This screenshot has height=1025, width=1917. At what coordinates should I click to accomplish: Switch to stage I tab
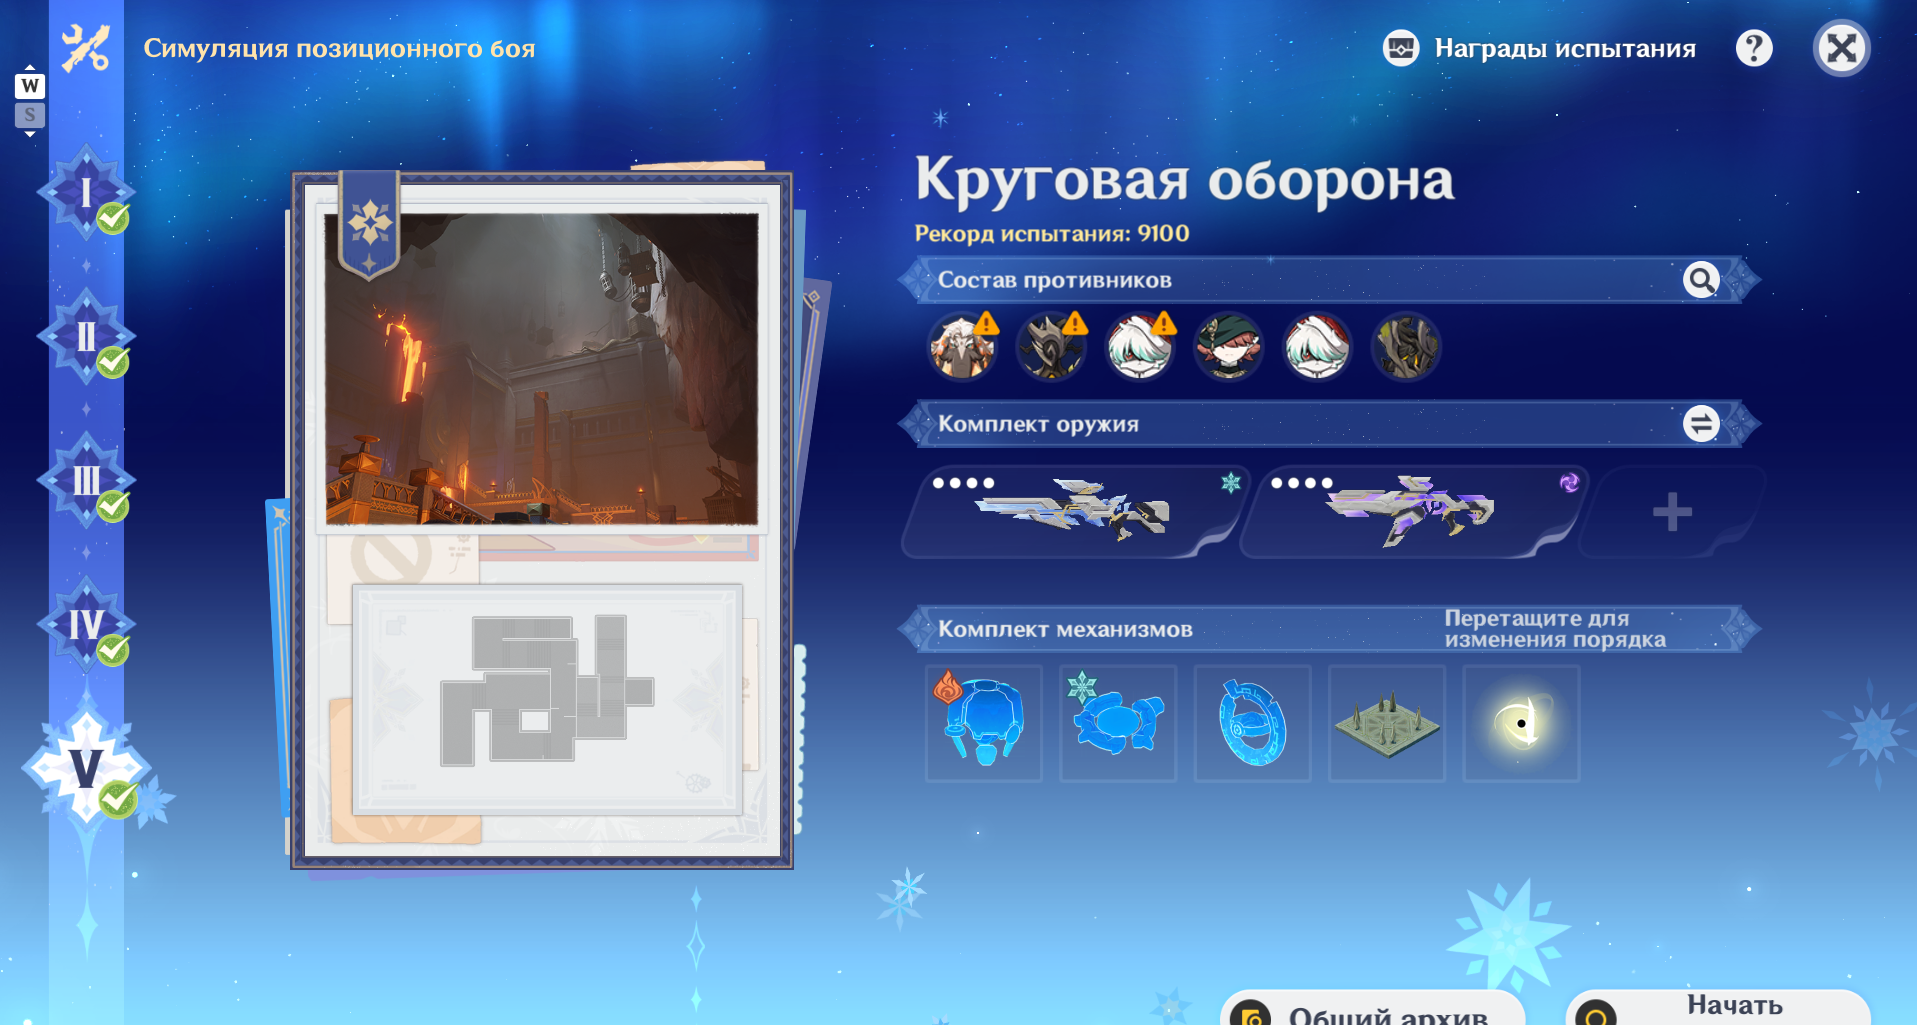point(86,194)
